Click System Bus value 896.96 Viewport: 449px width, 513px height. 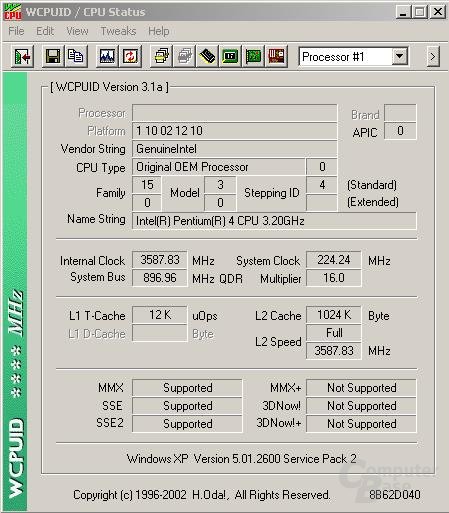click(x=160, y=278)
